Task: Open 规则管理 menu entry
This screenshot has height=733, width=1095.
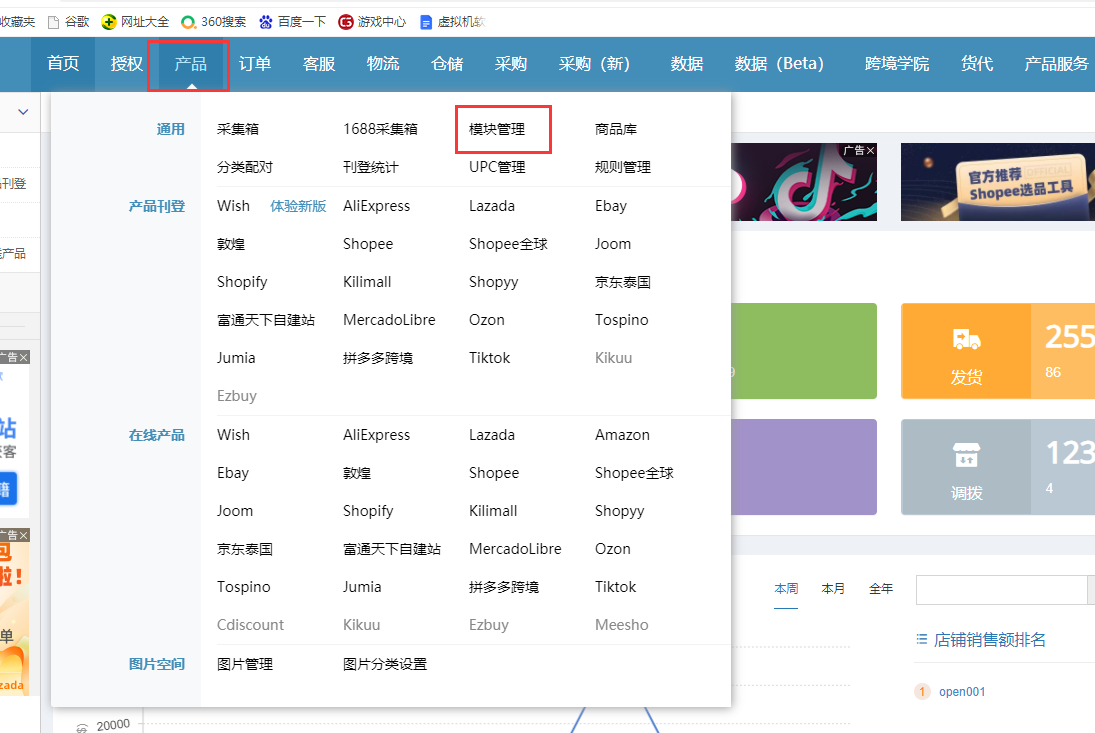Action: [x=622, y=167]
